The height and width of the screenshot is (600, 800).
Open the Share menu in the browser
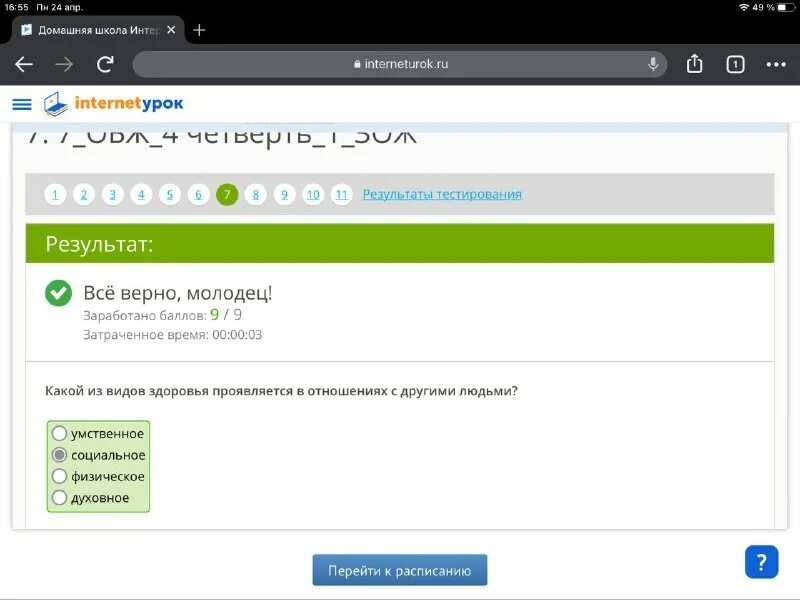coord(694,63)
